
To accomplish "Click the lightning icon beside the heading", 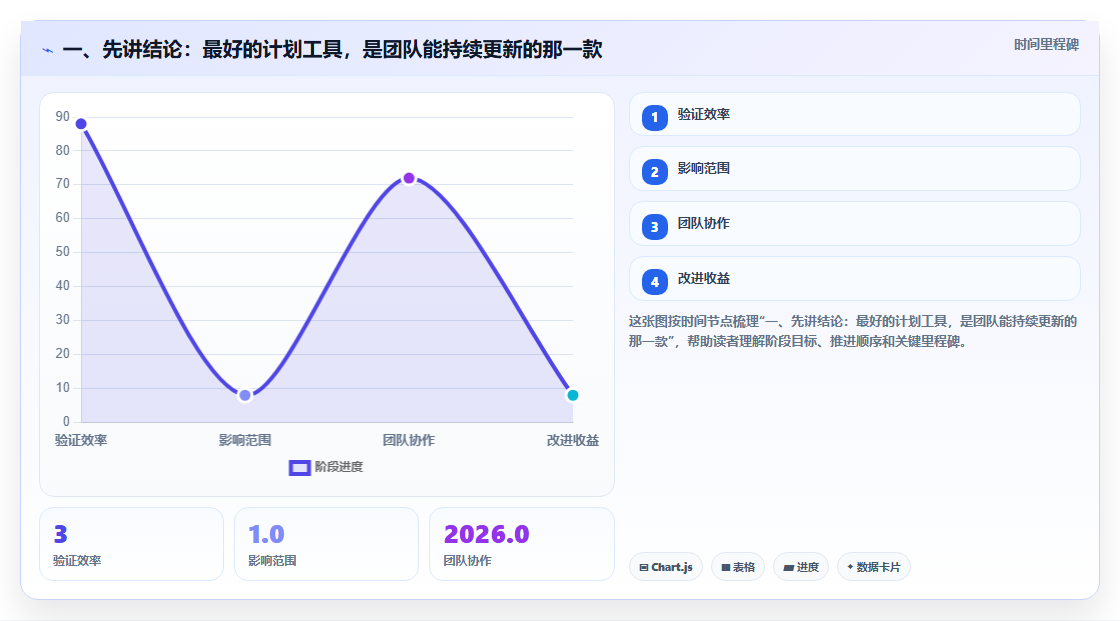I will (48, 50).
